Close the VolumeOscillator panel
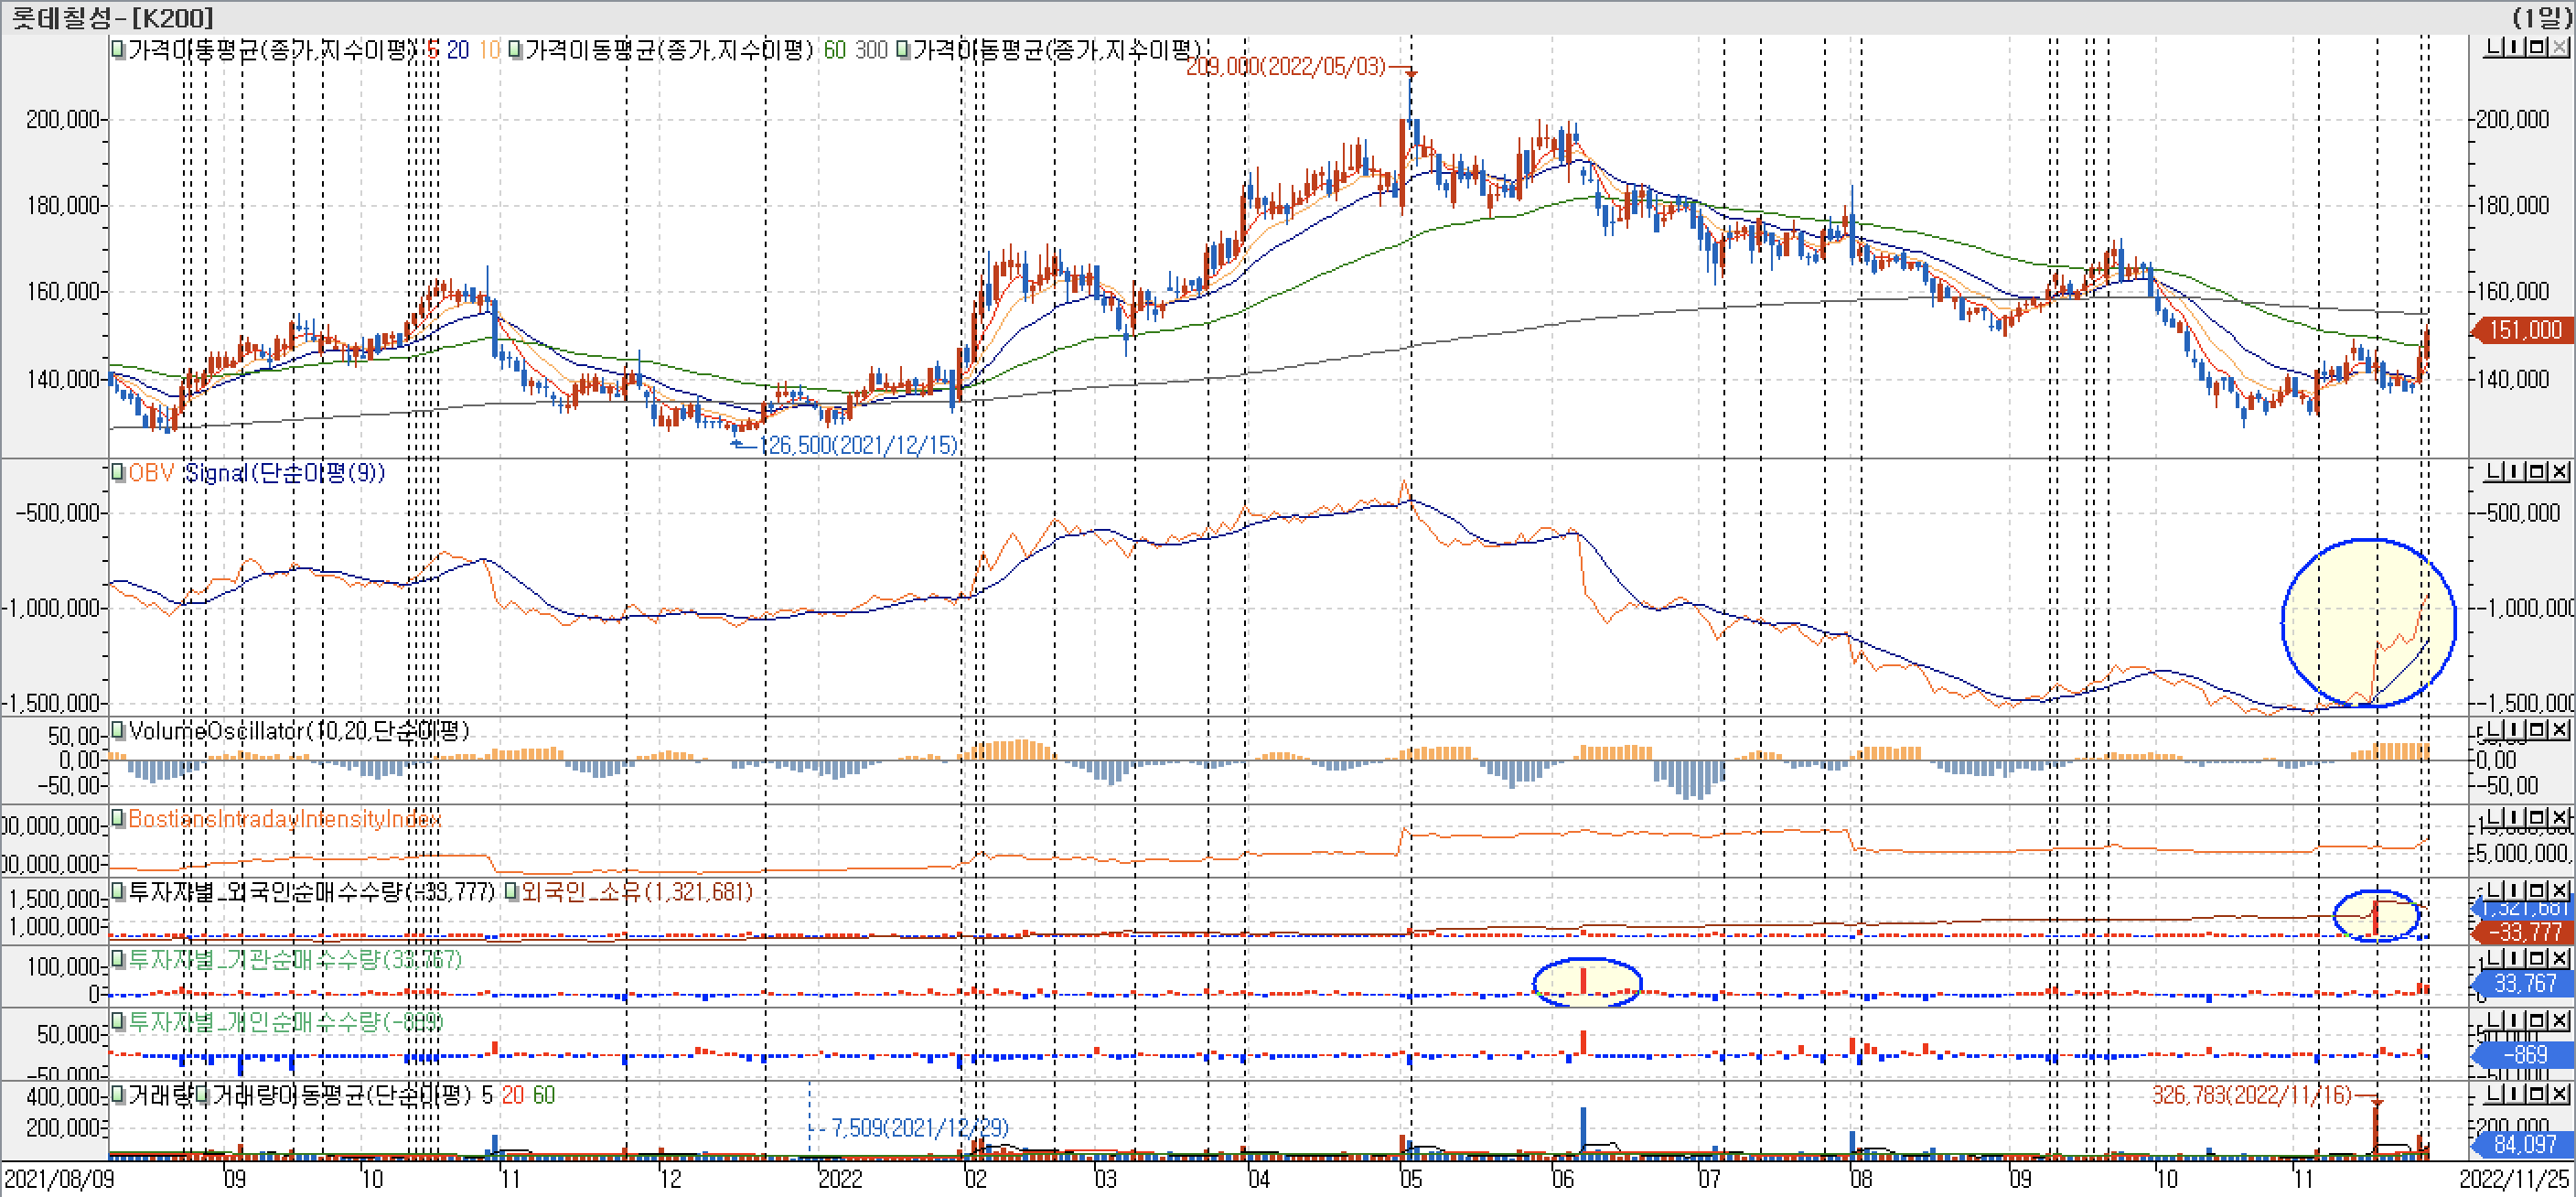This screenshot has height=1197, width=2576. [x=2560, y=730]
